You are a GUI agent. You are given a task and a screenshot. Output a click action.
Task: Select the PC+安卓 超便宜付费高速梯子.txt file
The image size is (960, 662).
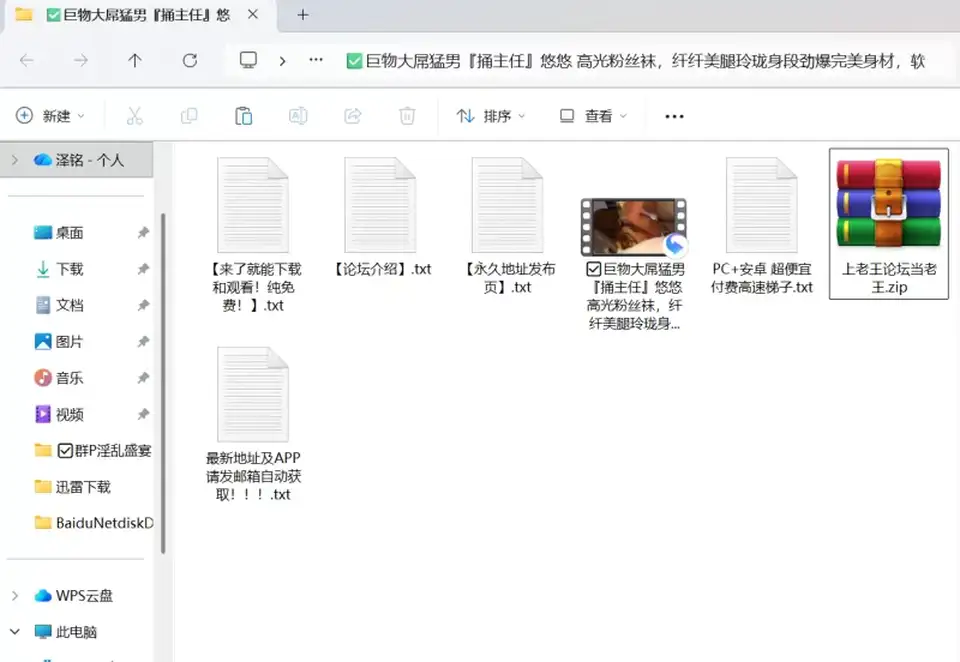(x=762, y=226)
